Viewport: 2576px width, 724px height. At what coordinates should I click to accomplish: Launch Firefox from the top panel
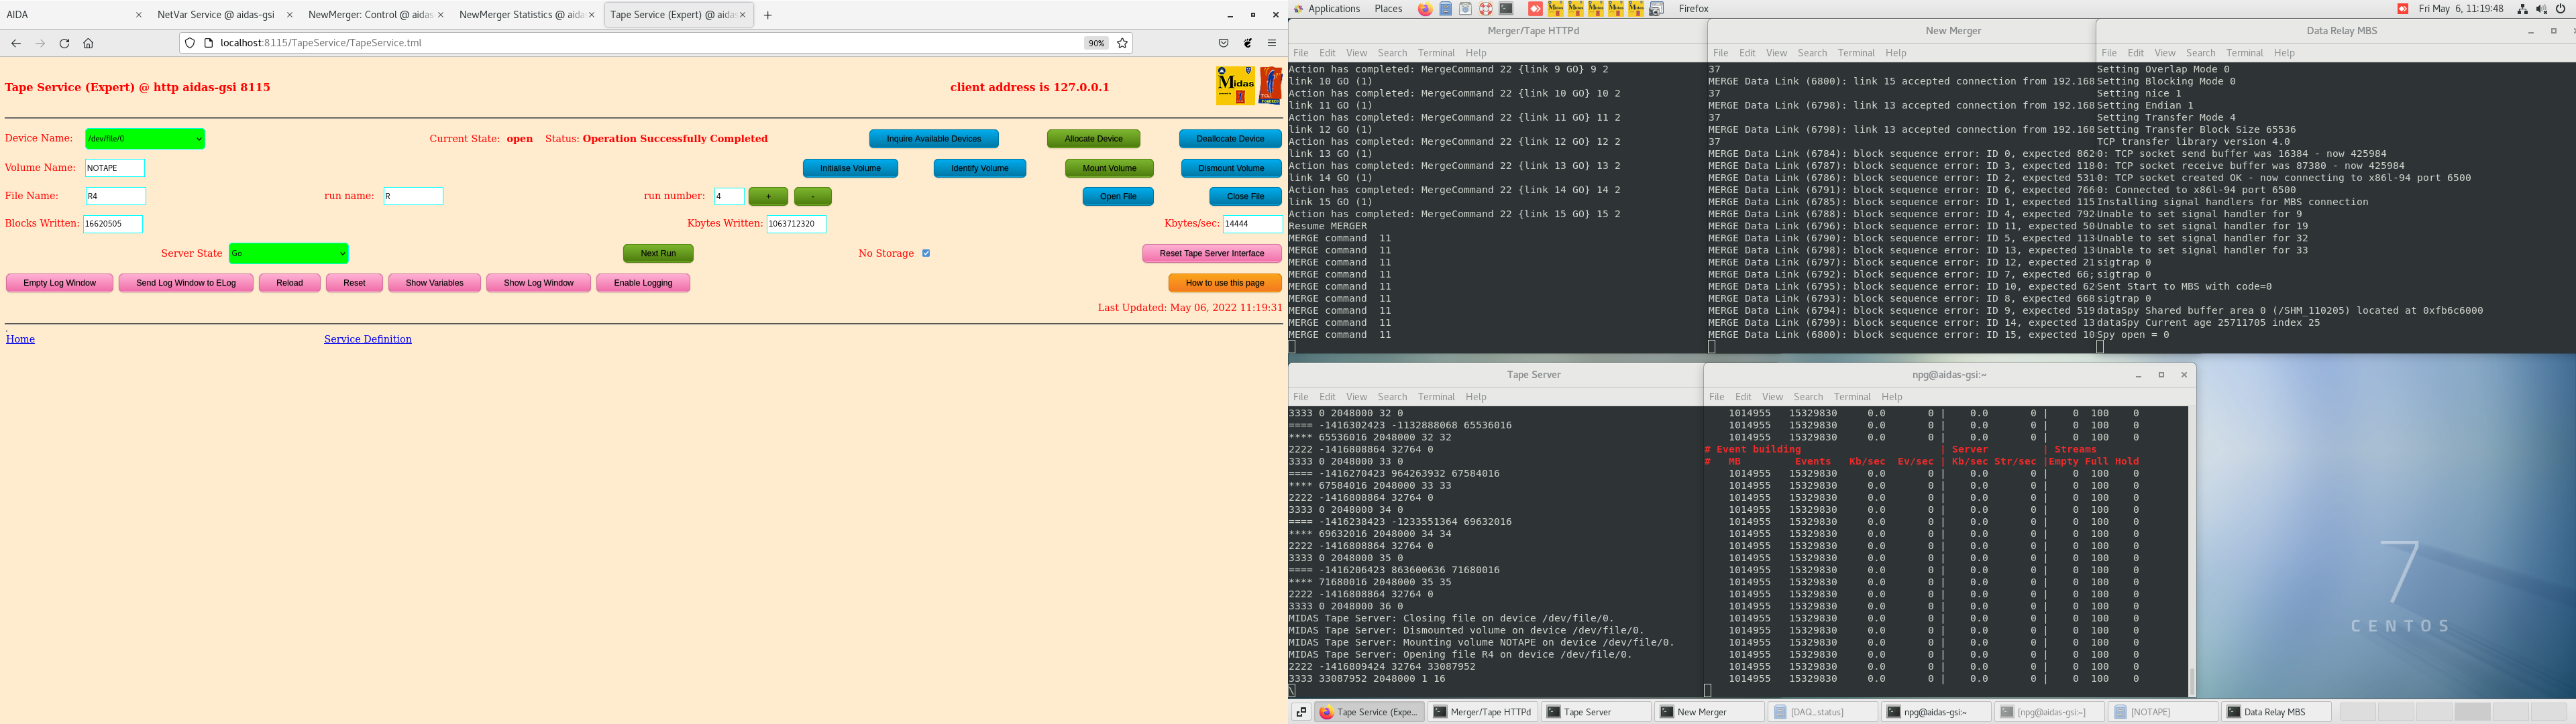point(1425,9)
